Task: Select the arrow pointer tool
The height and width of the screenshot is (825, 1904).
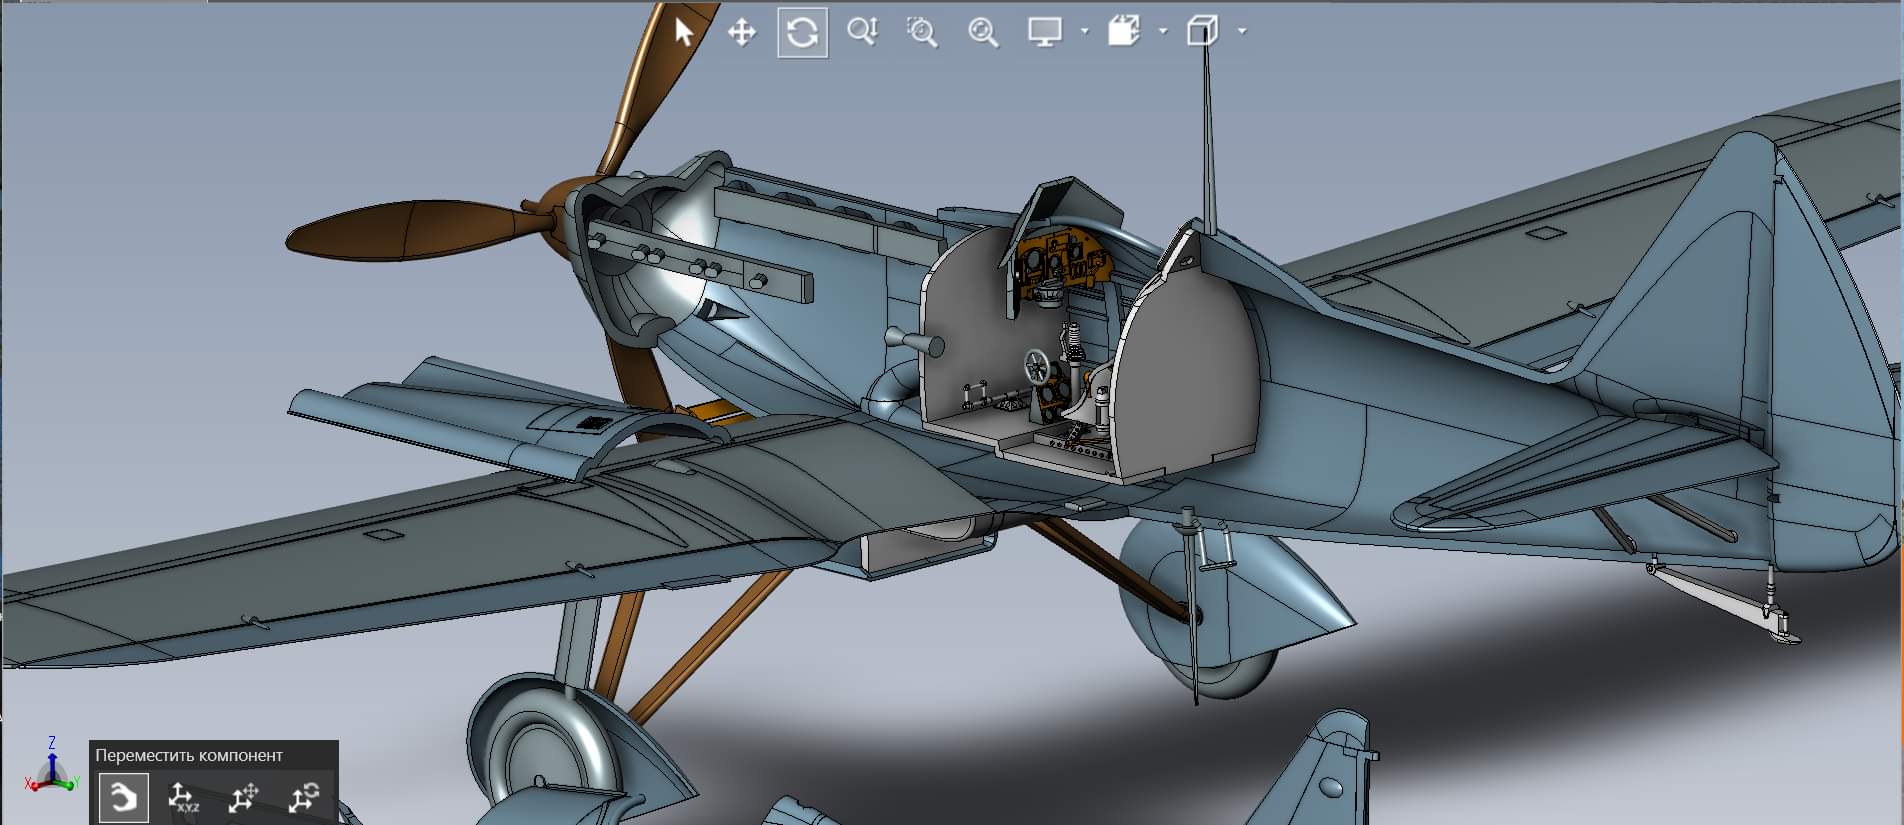Action: 684,32
